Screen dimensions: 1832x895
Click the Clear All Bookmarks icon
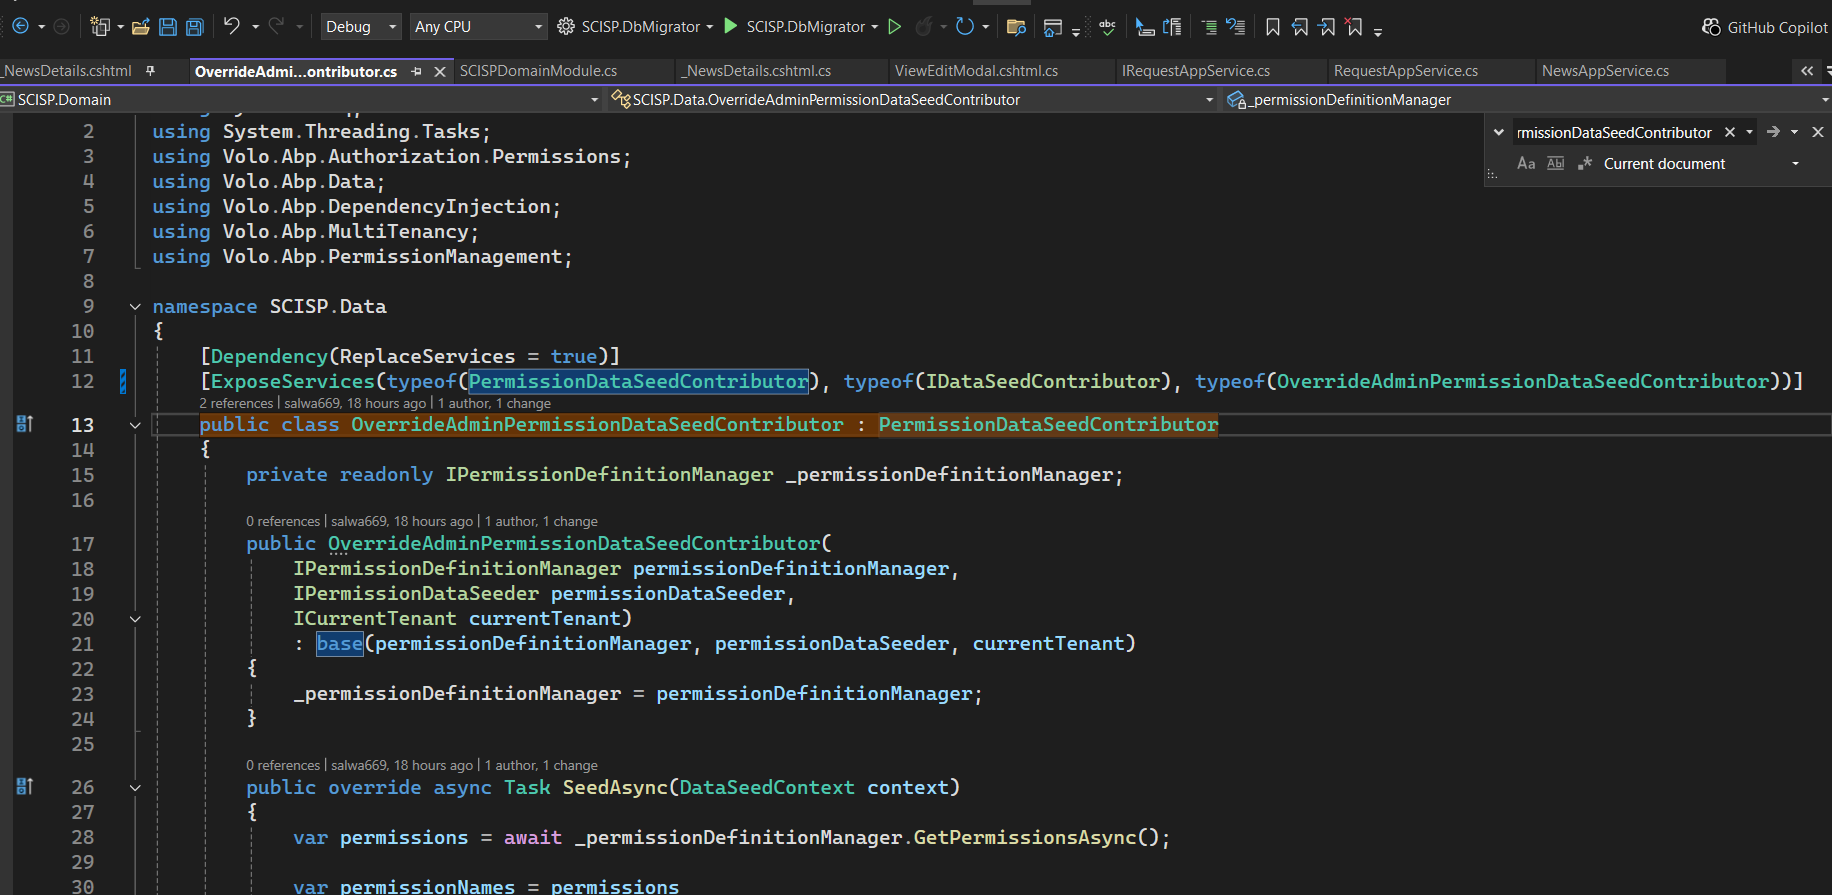coord(1354,27)
